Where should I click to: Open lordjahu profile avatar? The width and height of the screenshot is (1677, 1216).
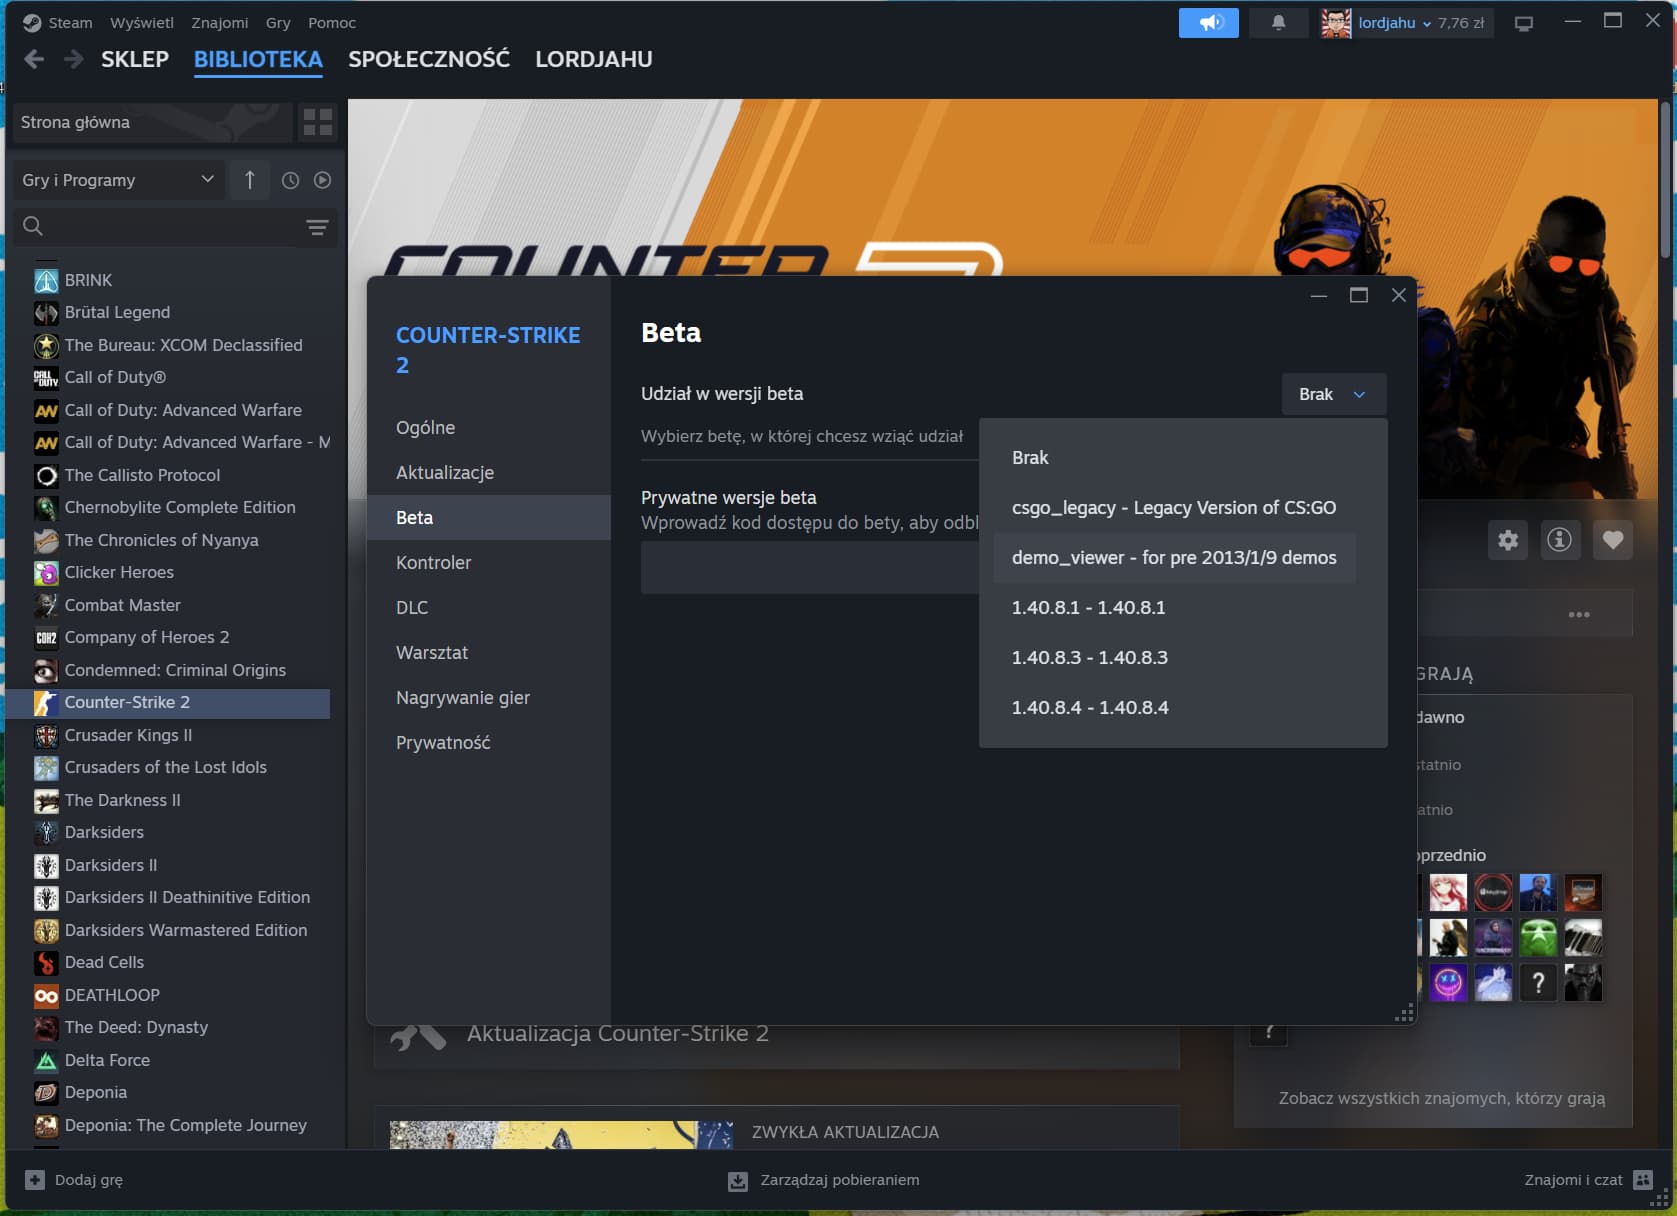pyautogui.click(x=1336, y=23)
